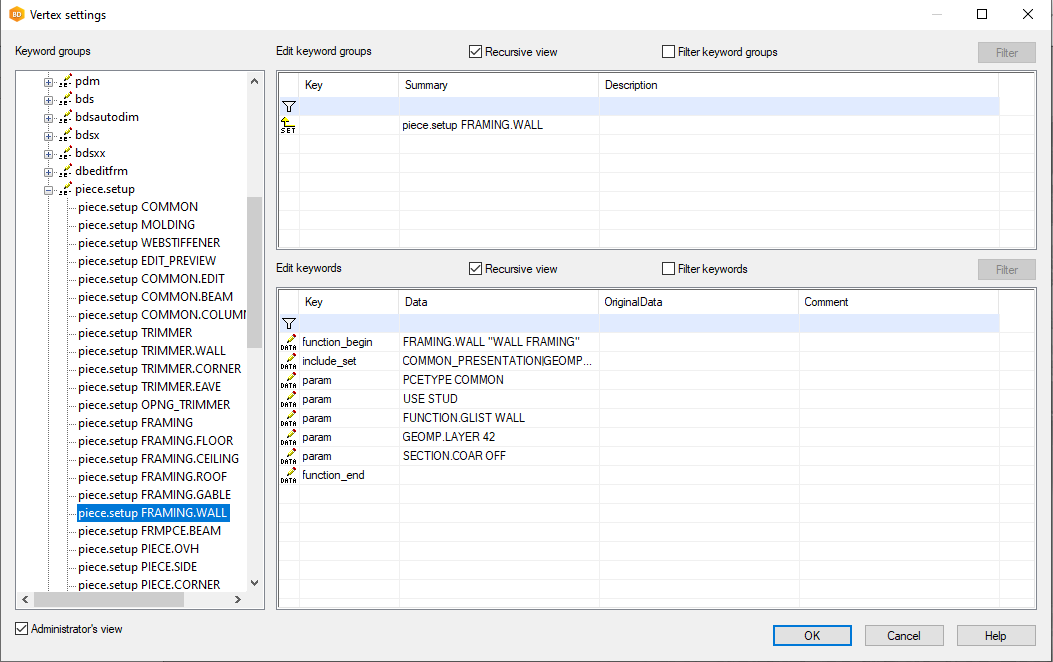Click the SET icon beside piece.setup FRAMING.WALL row

(x=288, y=125)
